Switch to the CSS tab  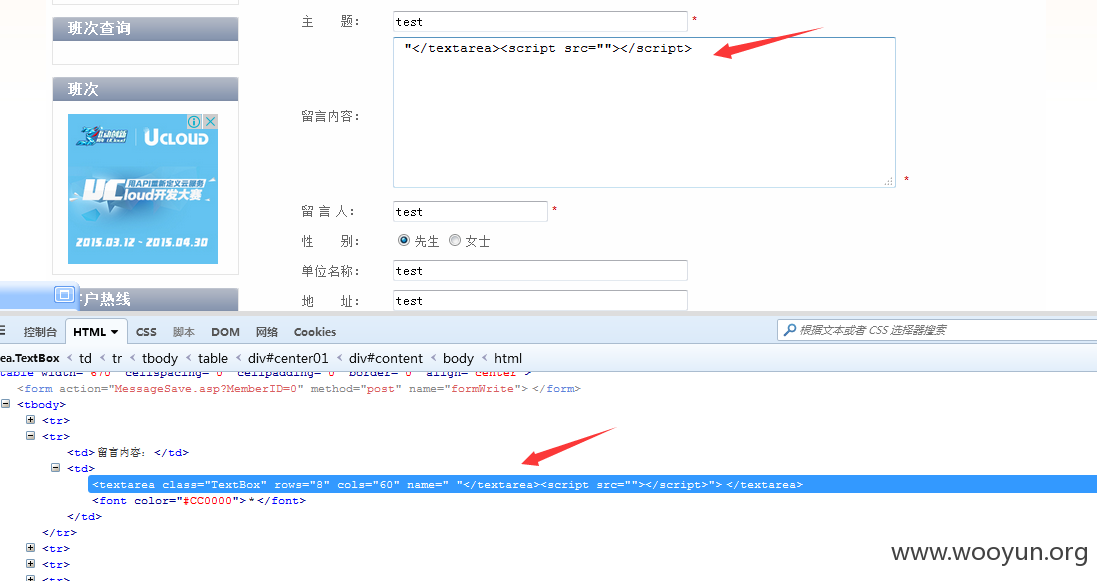coord(146,332)
